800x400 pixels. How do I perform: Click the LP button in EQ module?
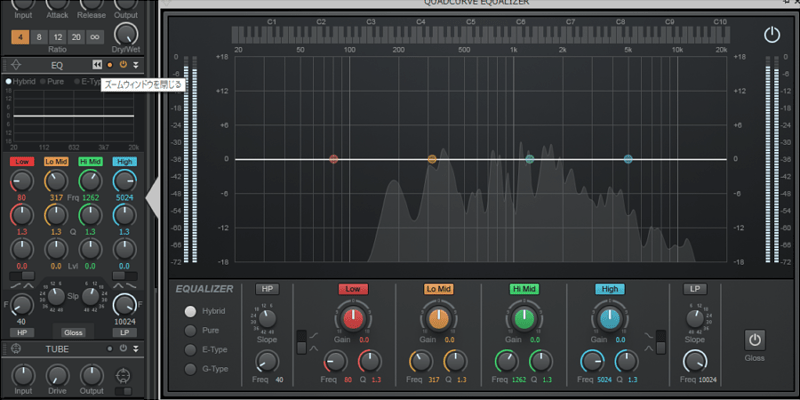(x=124, y=333)
